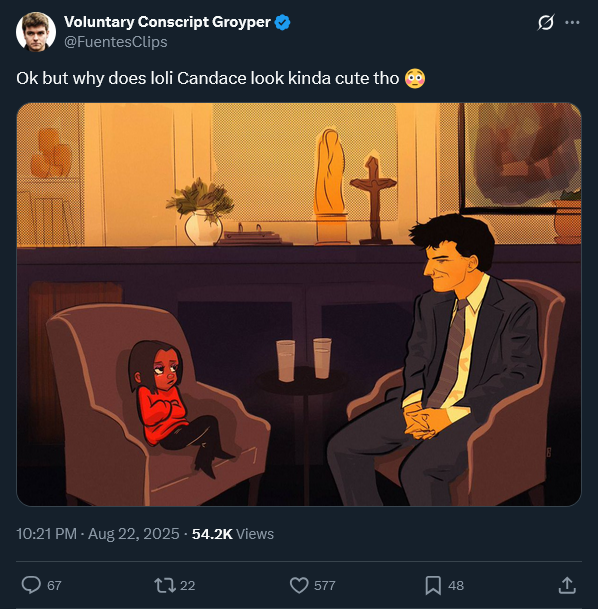Open the three-dot more options menu

[572, 23]
